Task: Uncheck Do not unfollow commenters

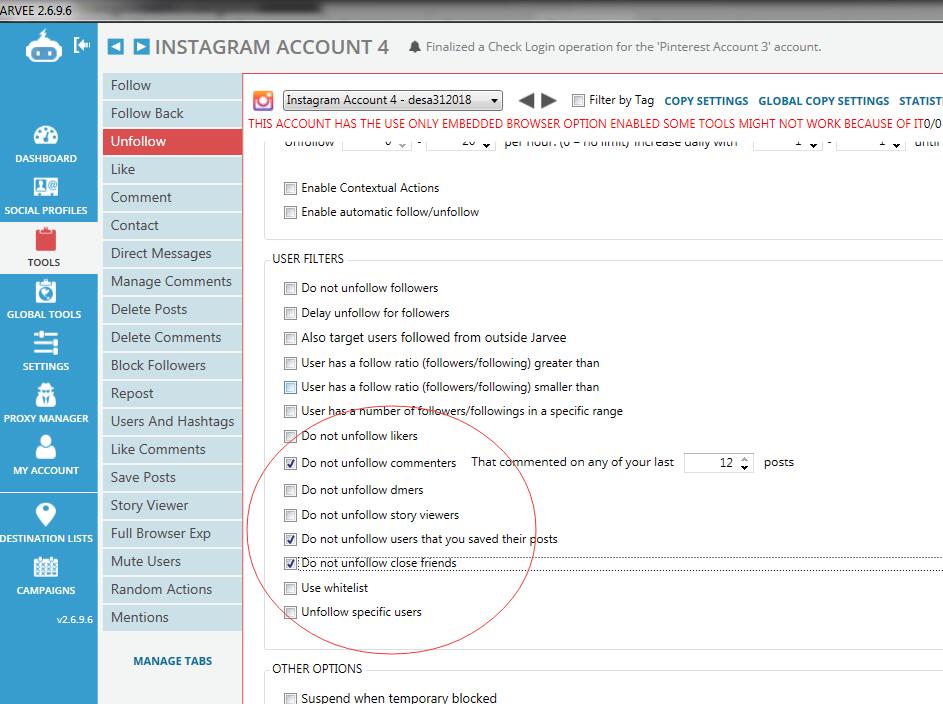Action: coord(290,463)
